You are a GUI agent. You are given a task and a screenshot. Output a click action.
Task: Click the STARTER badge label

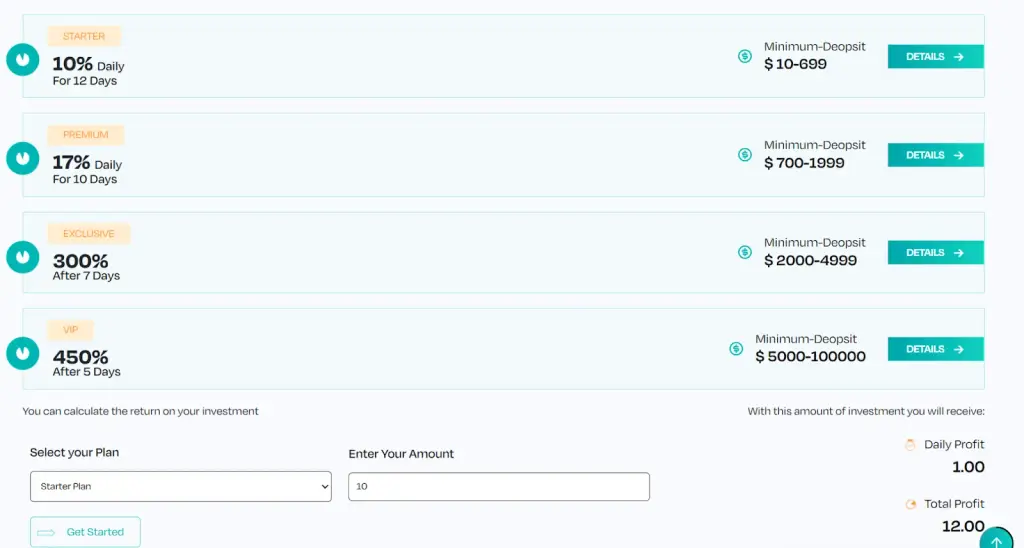[84, 36]
